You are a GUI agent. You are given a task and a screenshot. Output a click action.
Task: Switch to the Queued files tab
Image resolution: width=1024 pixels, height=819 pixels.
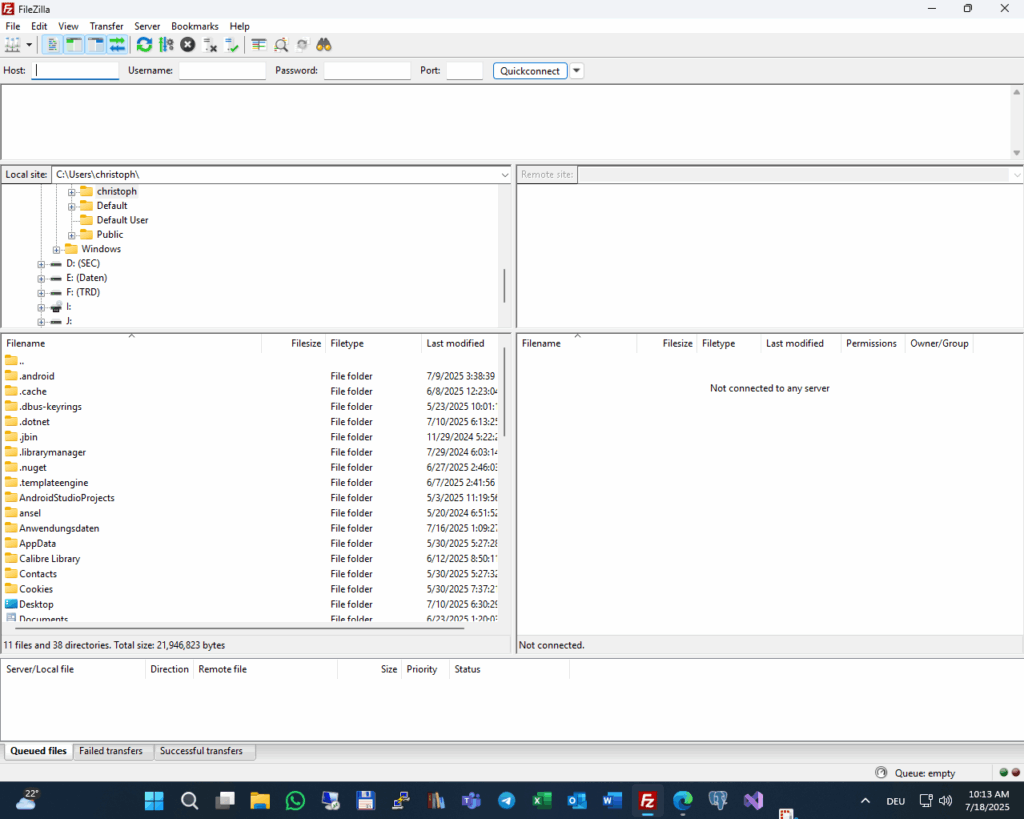coord(38,751)
